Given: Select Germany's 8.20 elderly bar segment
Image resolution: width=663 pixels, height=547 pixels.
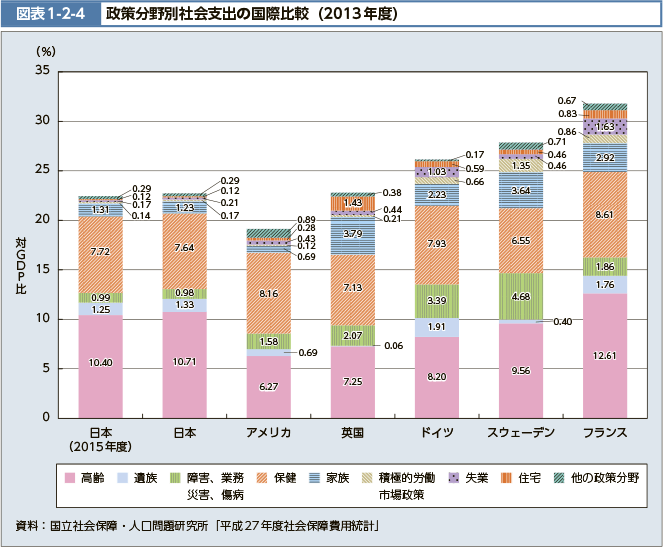Looking at the screenshot, I should [435, 377].
